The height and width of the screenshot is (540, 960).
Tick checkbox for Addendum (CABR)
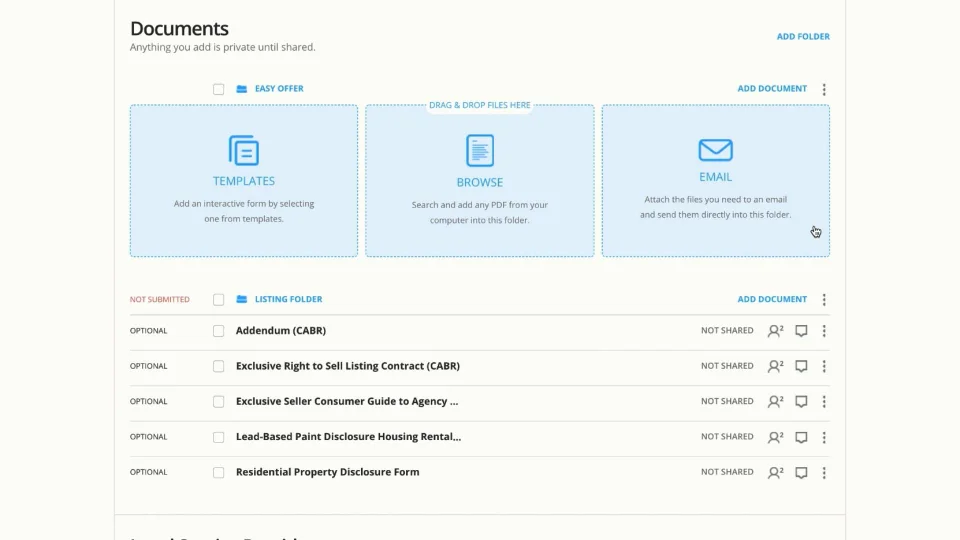click(219, 331)
